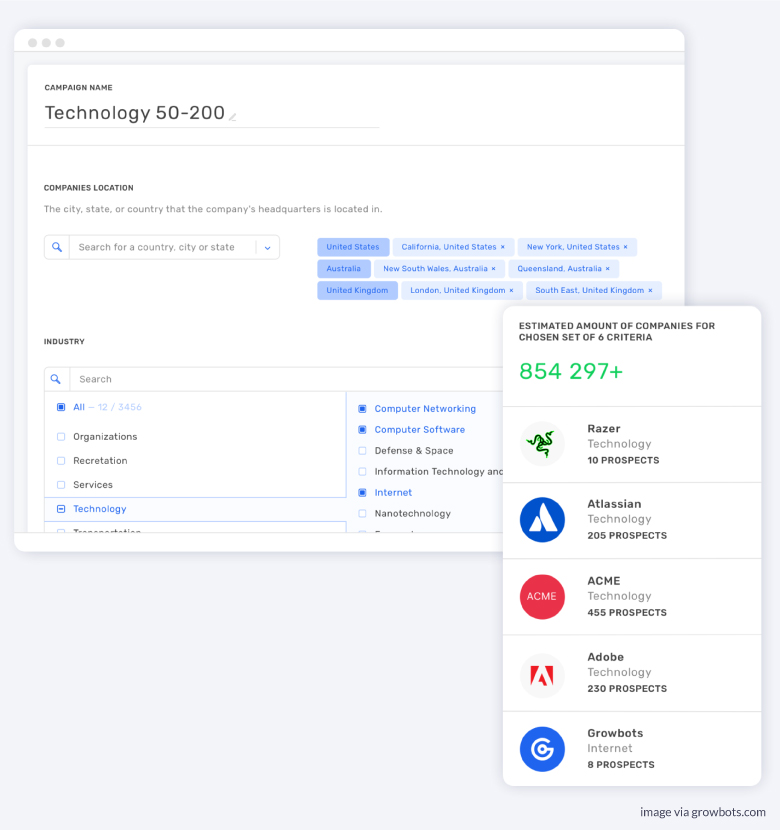The width and height of the screenshot is (780, 830).
Task: Select the Australia tag
Action: (x=343, y=269)
